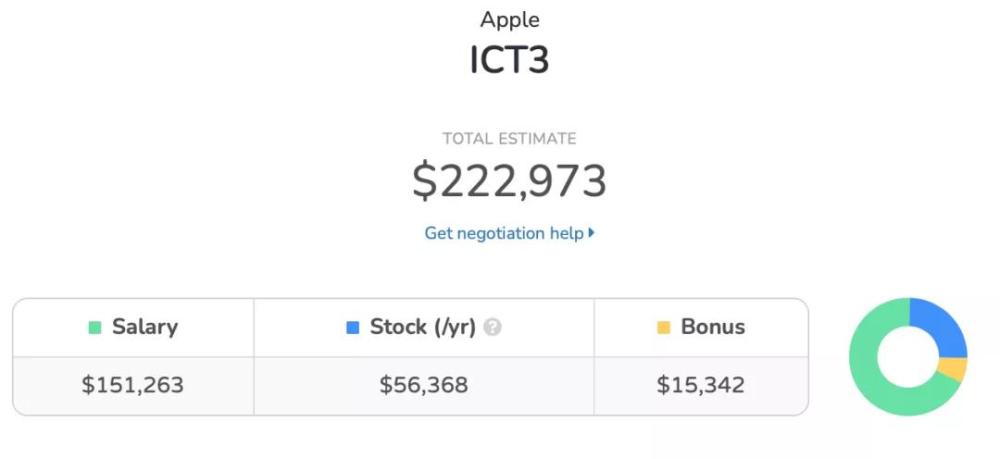This screenshot has height=459, width=1000.
Task: Click the TOTAL ESTIMATE label
Action: tap(509, 139)
